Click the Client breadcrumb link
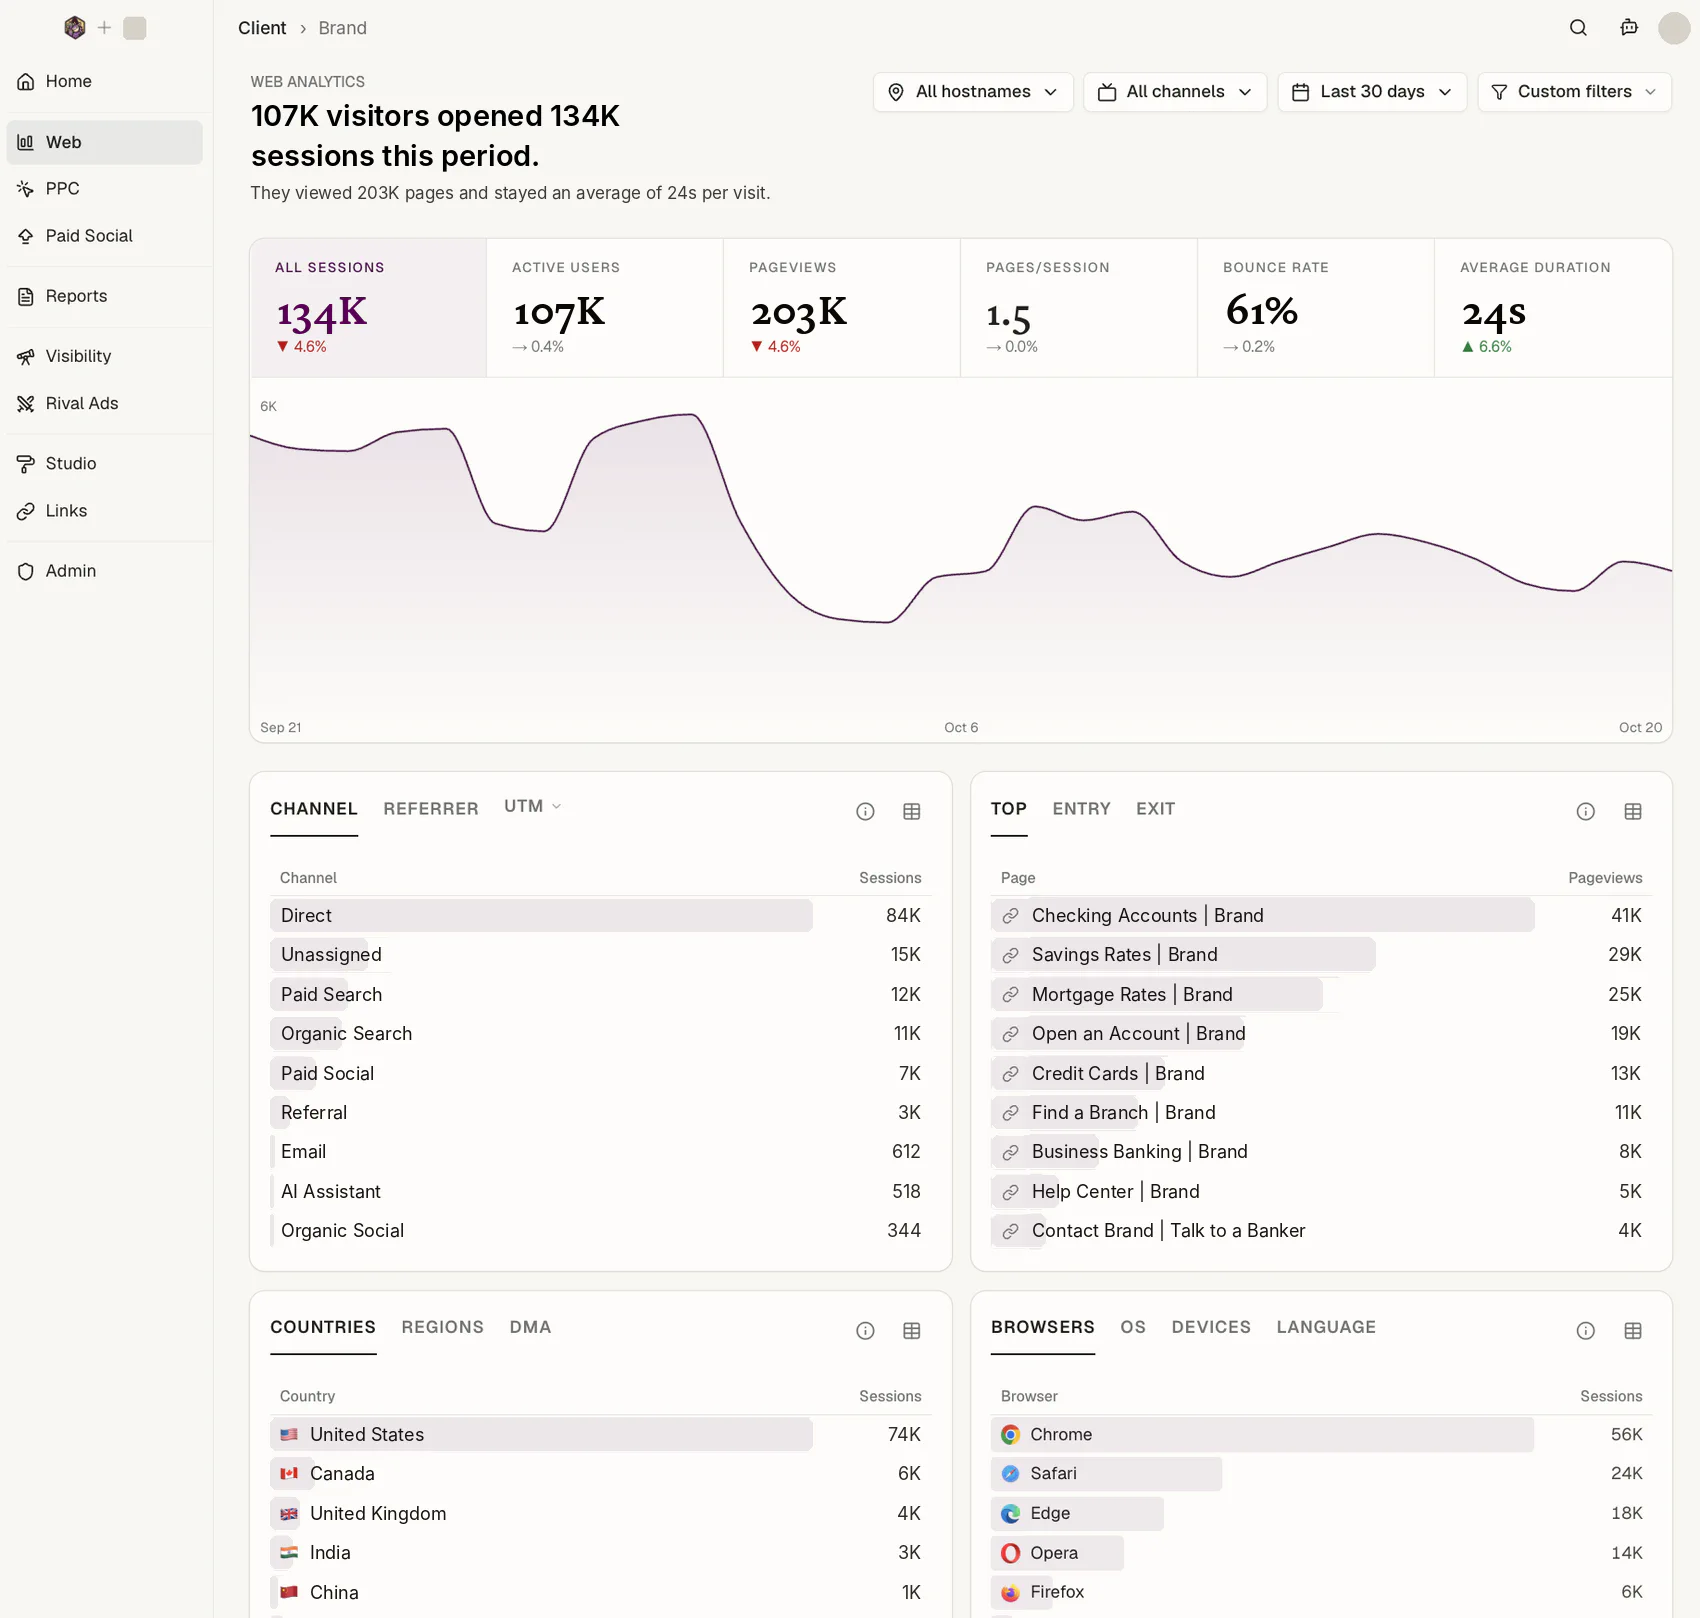The image size is (1700, 1618). coord(262,28)
